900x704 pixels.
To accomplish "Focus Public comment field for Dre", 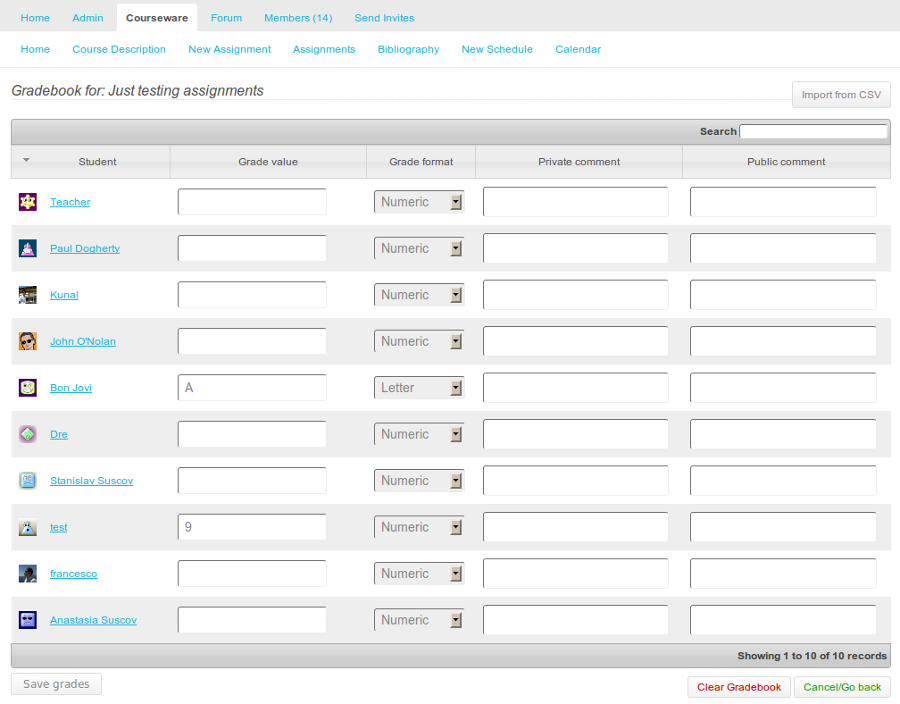I will 783,434.
